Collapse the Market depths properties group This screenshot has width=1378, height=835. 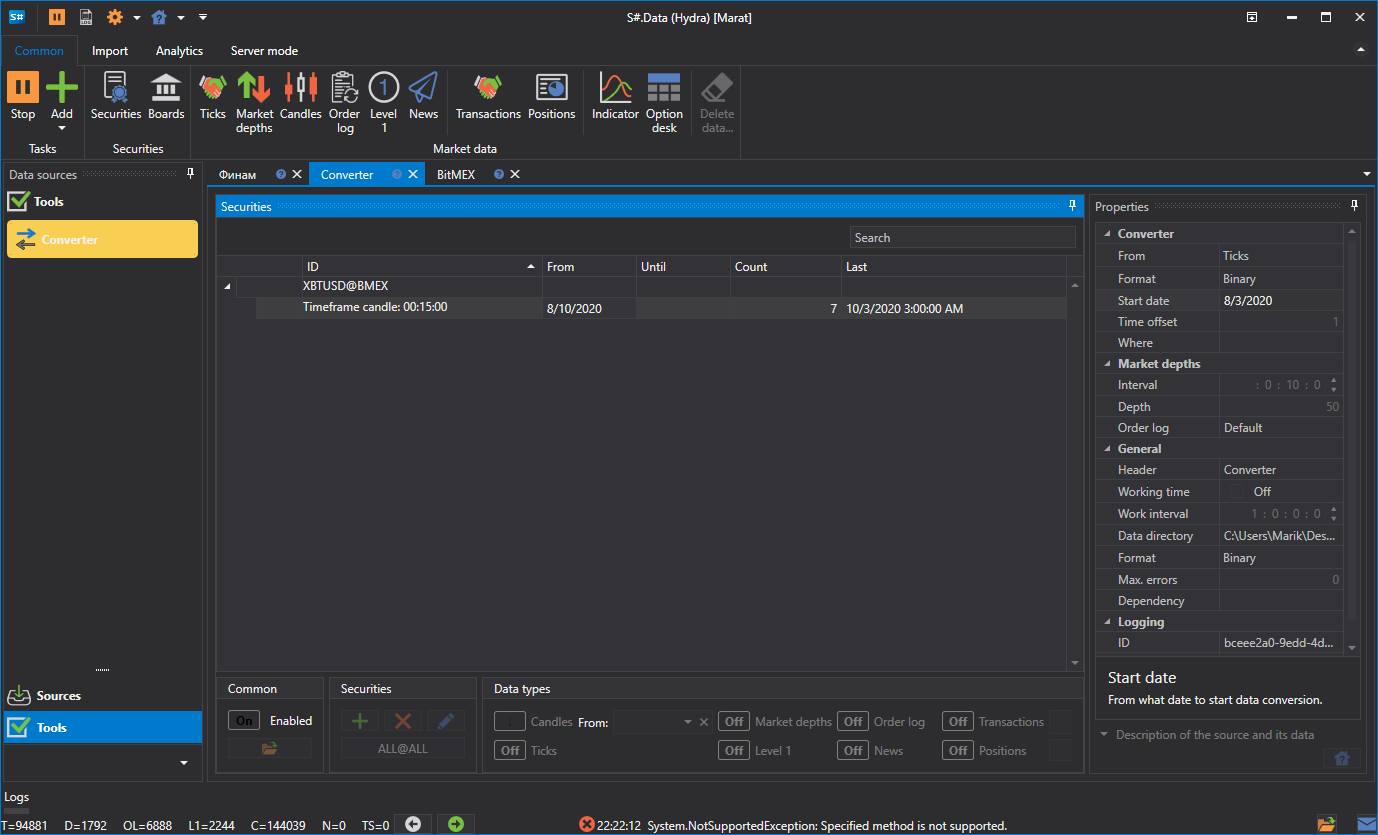click(1107, 364)
